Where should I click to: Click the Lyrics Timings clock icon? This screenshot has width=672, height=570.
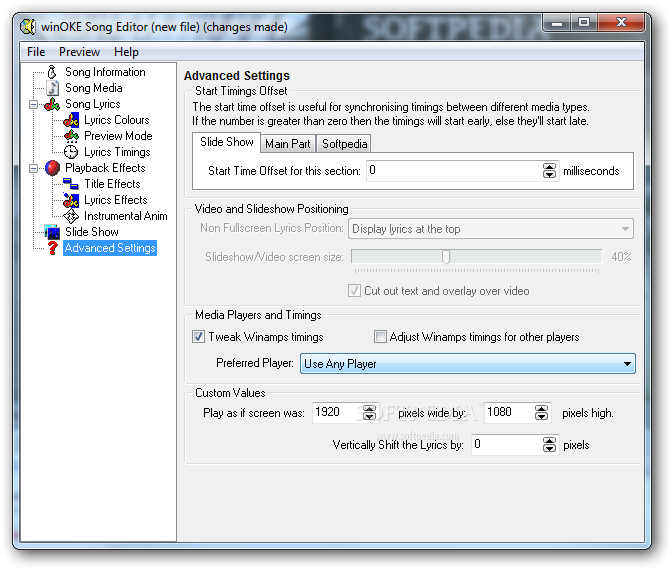(x=71, y=152)
